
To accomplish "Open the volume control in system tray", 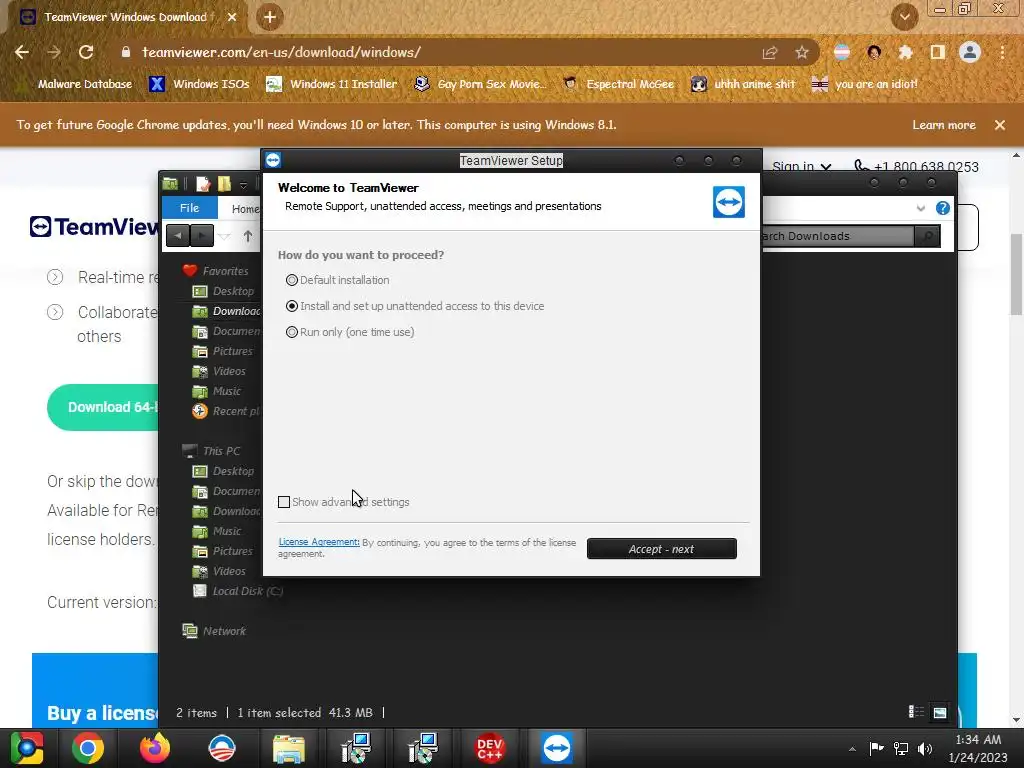I will point(925,748).
